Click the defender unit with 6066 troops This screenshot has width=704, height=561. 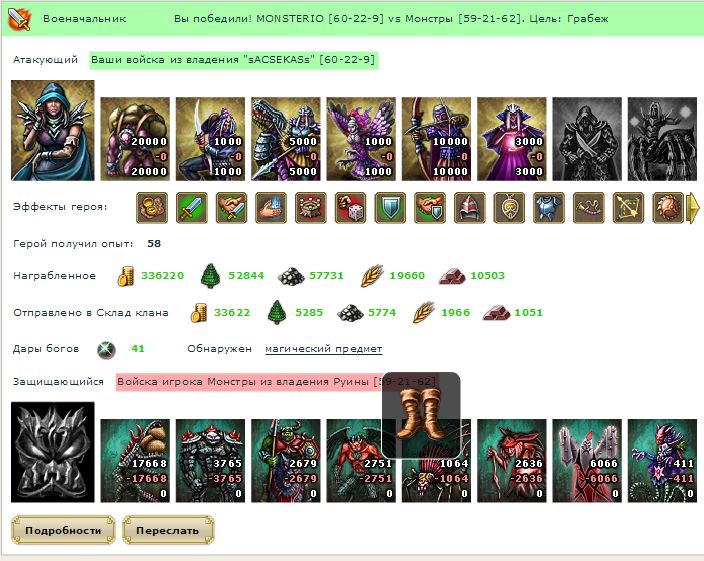(x=587, y=460)
